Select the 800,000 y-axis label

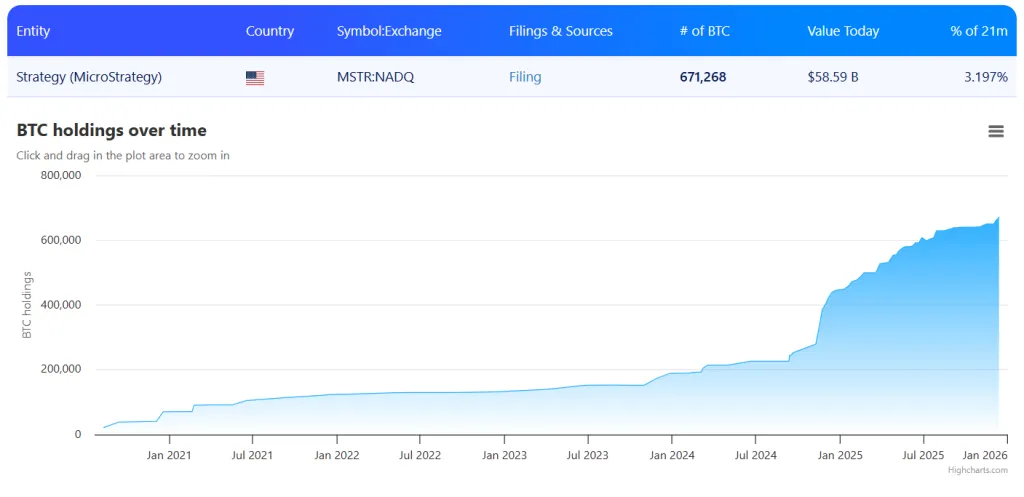pyautogui.click(x=59, y=175)
